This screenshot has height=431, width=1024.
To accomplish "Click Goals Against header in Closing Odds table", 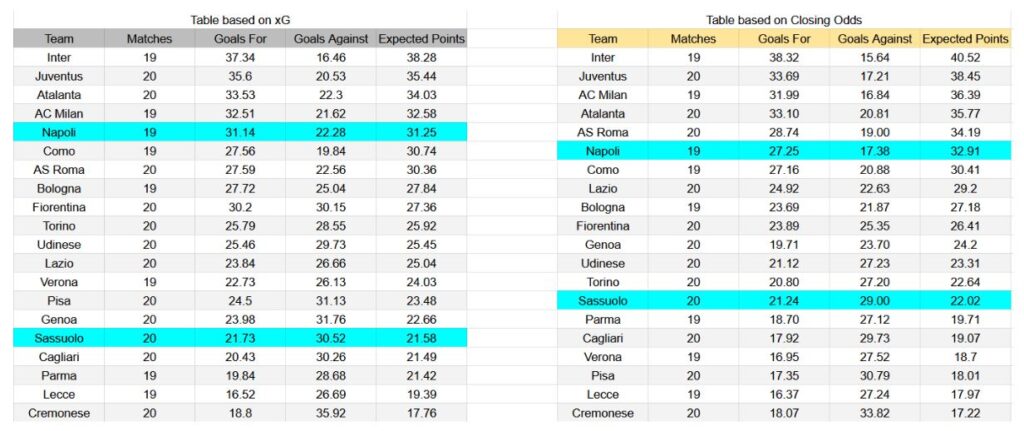I will [x=875, y=39].
